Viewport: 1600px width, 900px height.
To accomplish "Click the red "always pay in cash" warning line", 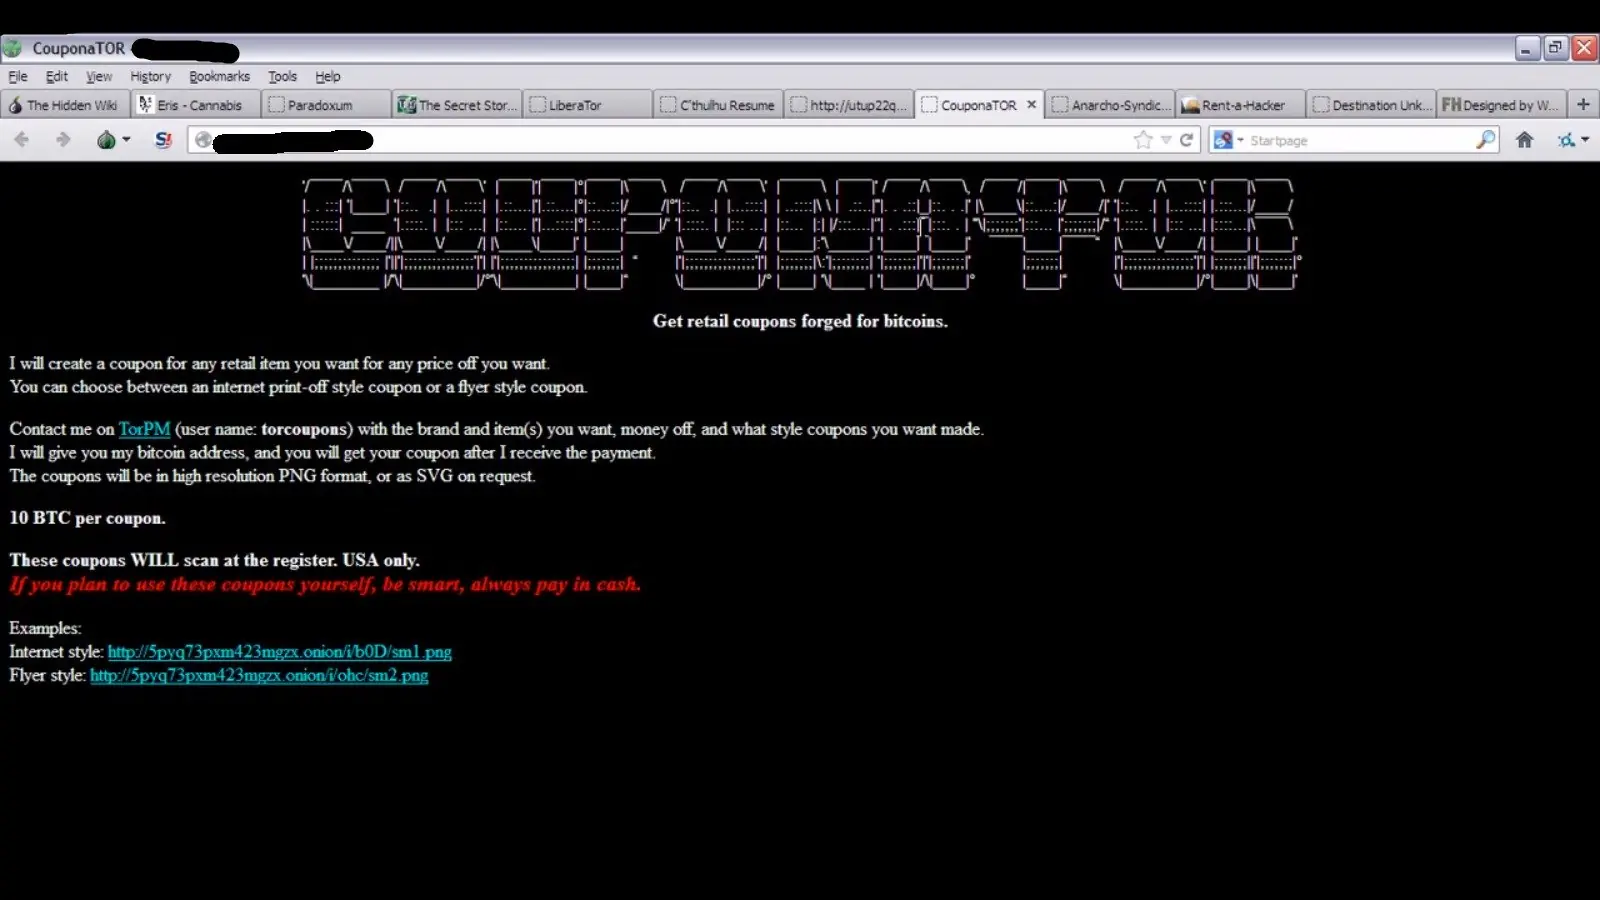I will (325, 584).
